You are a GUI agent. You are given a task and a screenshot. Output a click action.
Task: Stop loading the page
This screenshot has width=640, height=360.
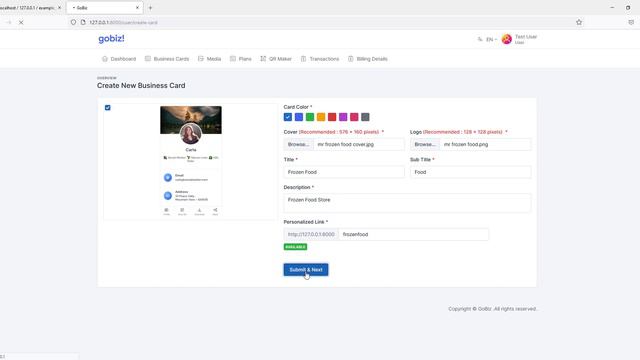[21, 22]
